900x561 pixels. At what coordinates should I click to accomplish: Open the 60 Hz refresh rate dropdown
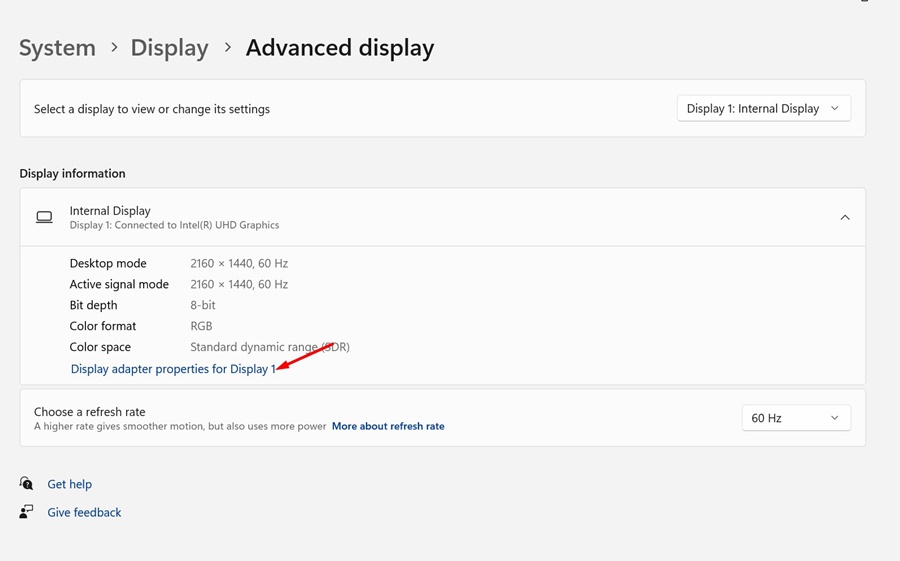796,418
